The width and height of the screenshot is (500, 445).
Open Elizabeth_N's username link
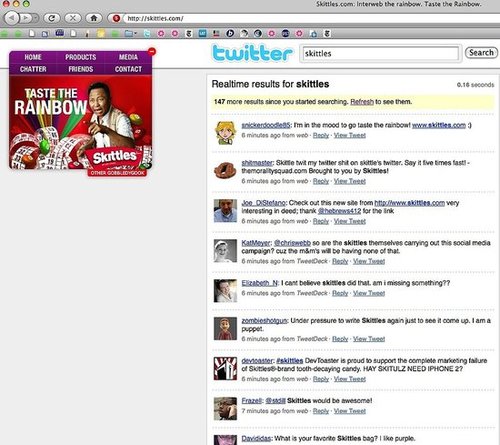[x=260, y=283]
